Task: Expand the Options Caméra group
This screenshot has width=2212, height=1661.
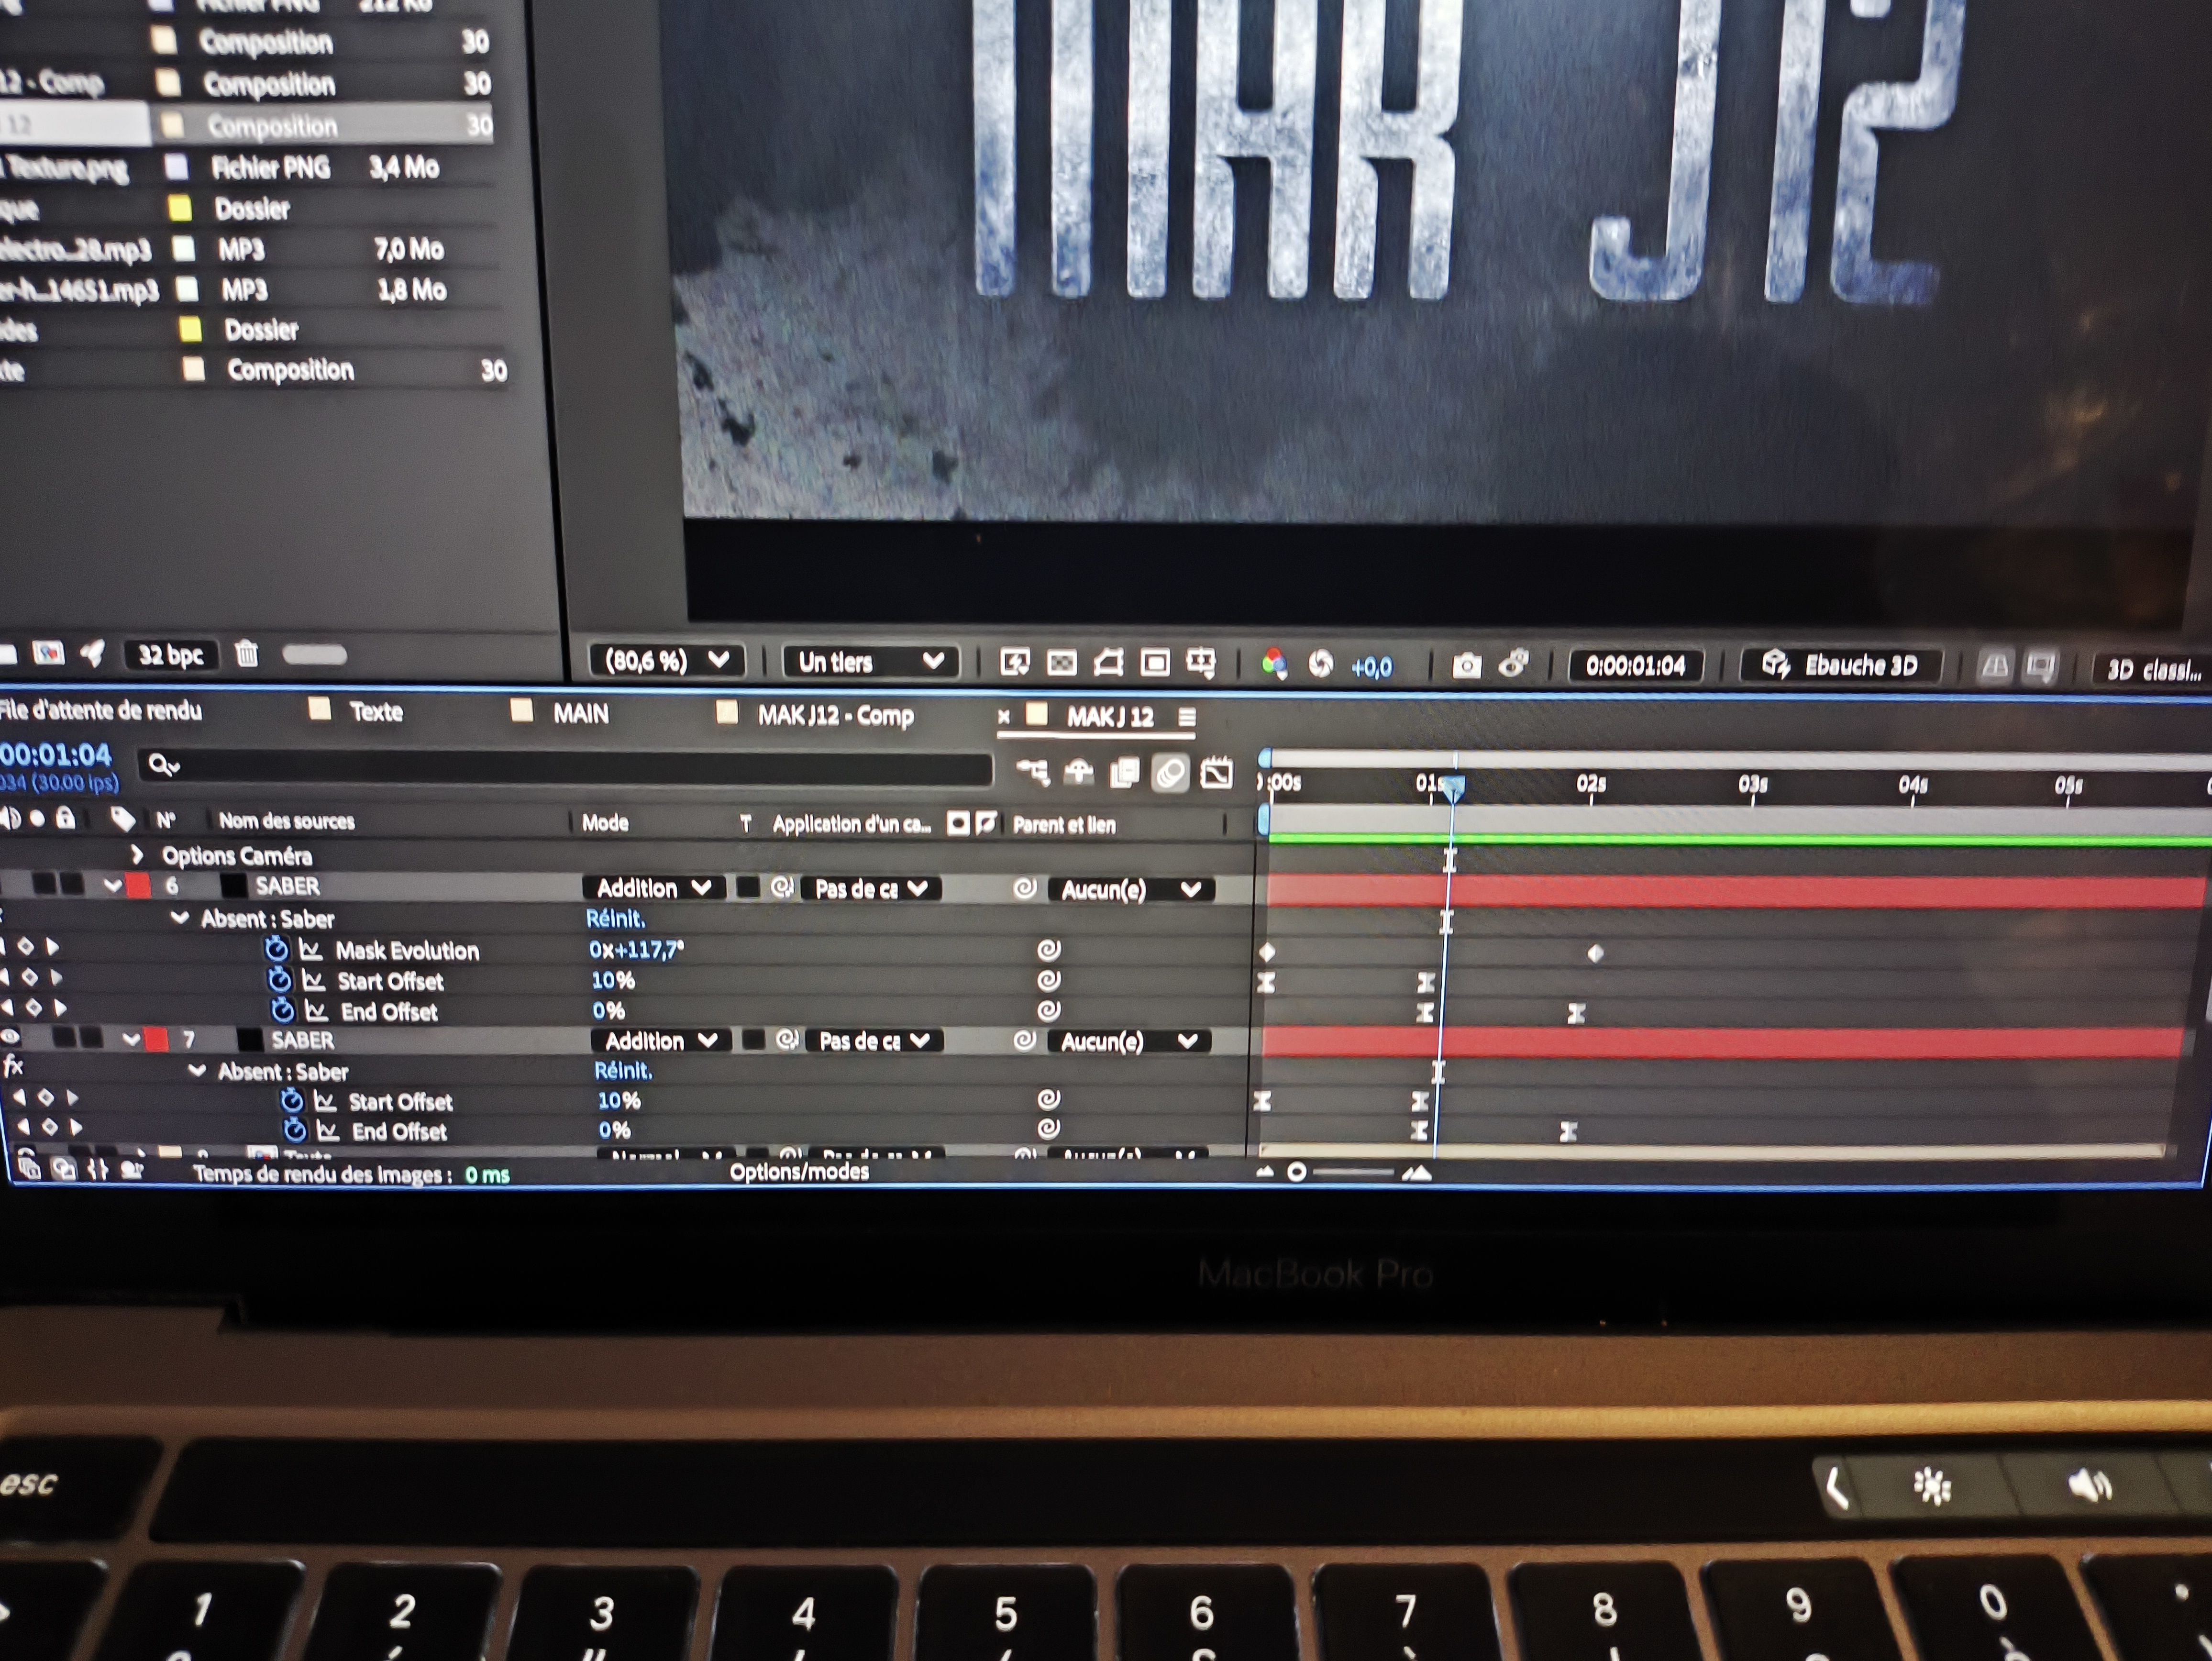Action: point(137,855)
